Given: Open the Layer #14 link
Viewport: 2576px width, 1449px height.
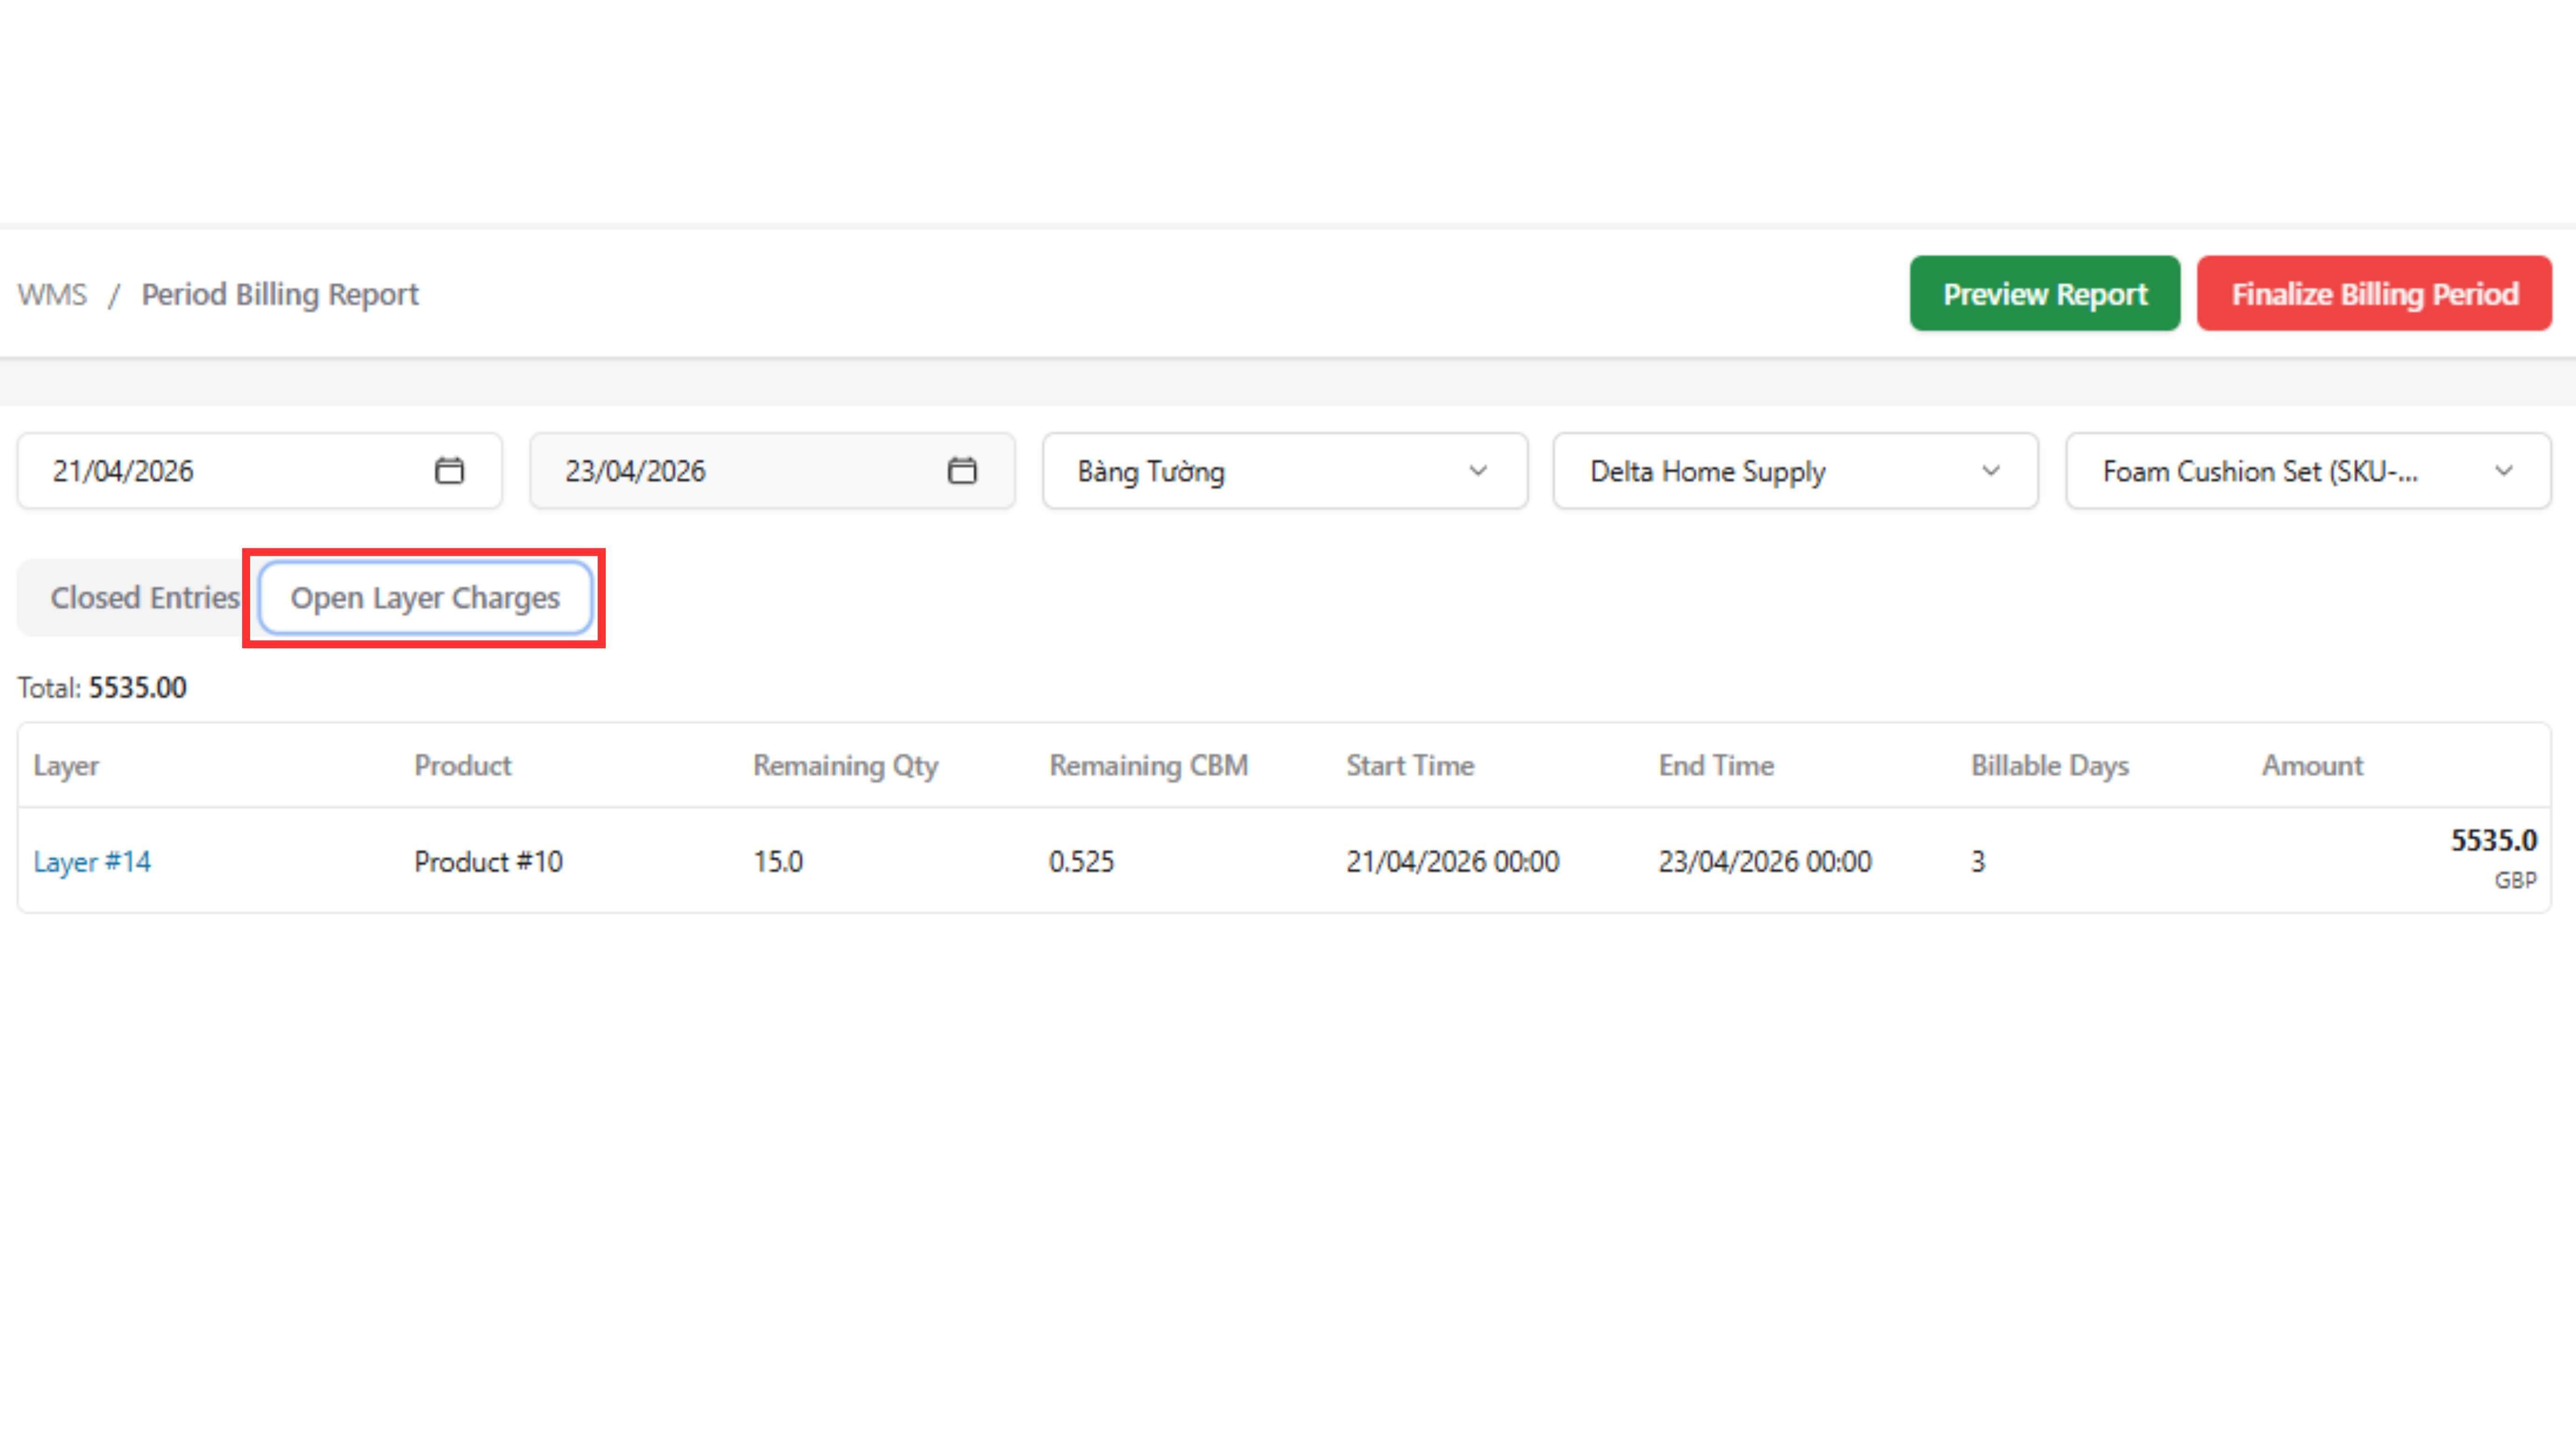Looking at the screenshot, I should point(92,861).
